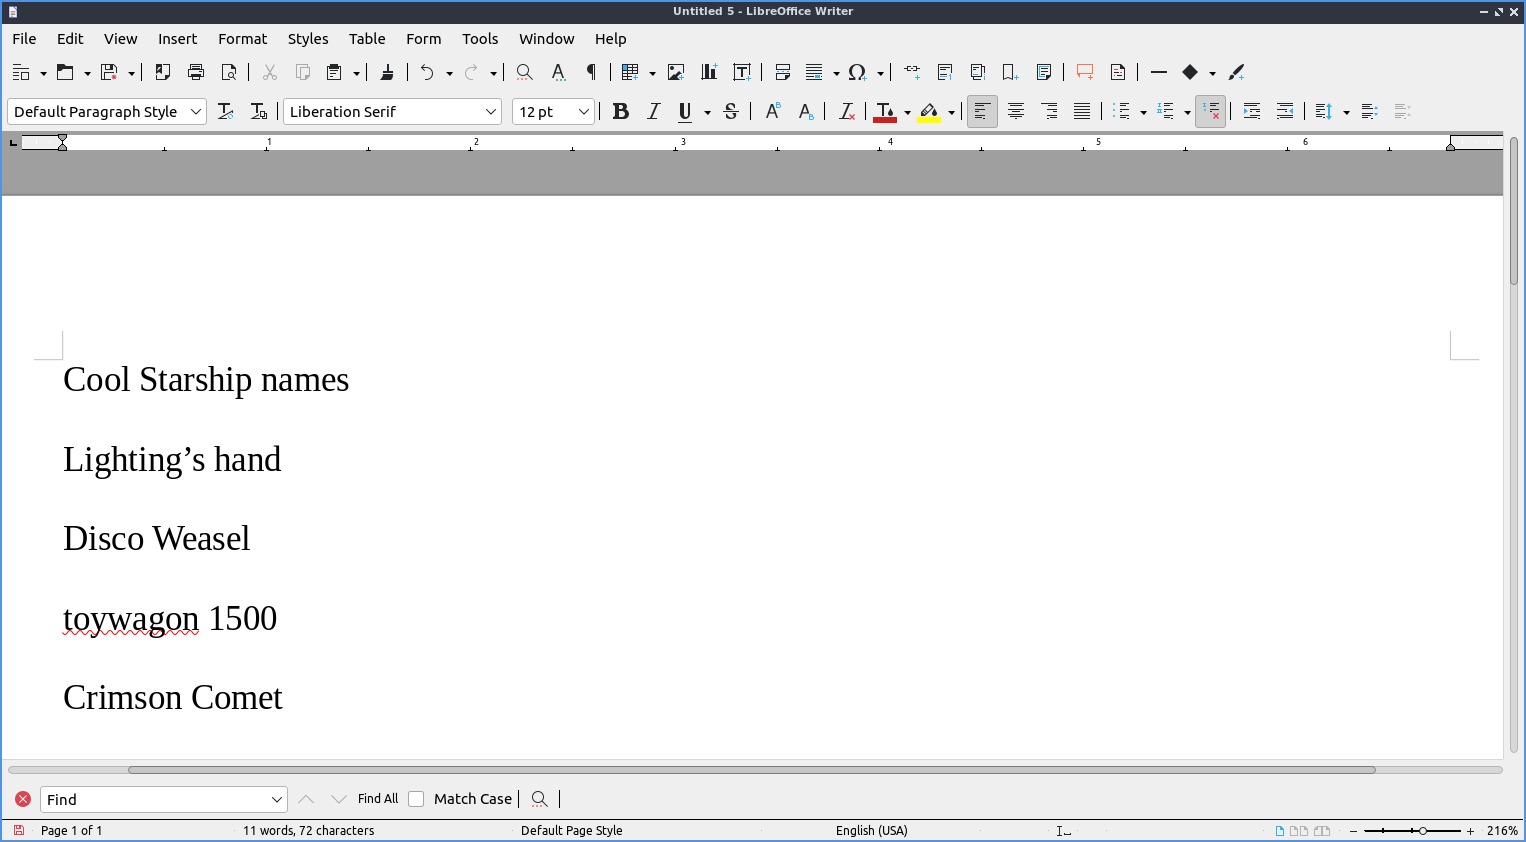The width and height of the screenshot is (1526, 842).
Task: Open the Tools menu
Action: pos(480,39)
